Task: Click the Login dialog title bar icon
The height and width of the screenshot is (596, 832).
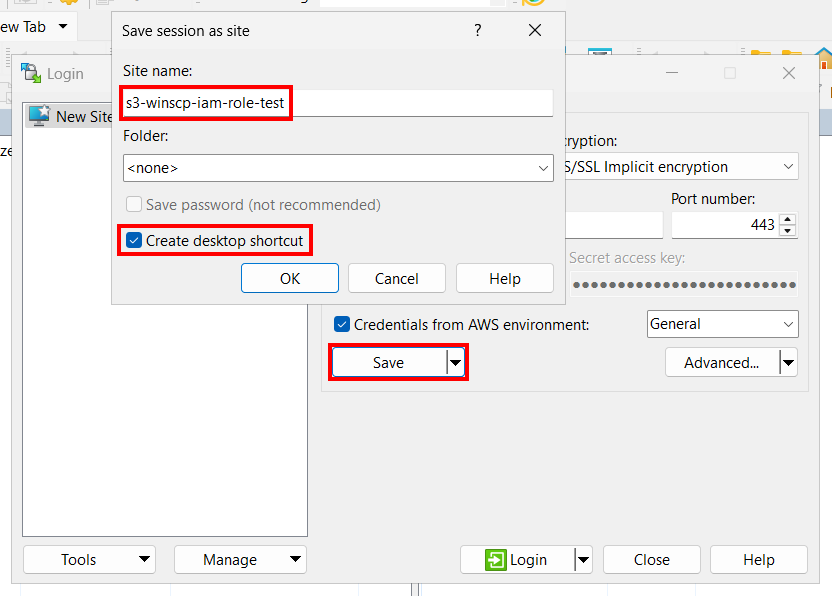Action: (x=31, y=73)
